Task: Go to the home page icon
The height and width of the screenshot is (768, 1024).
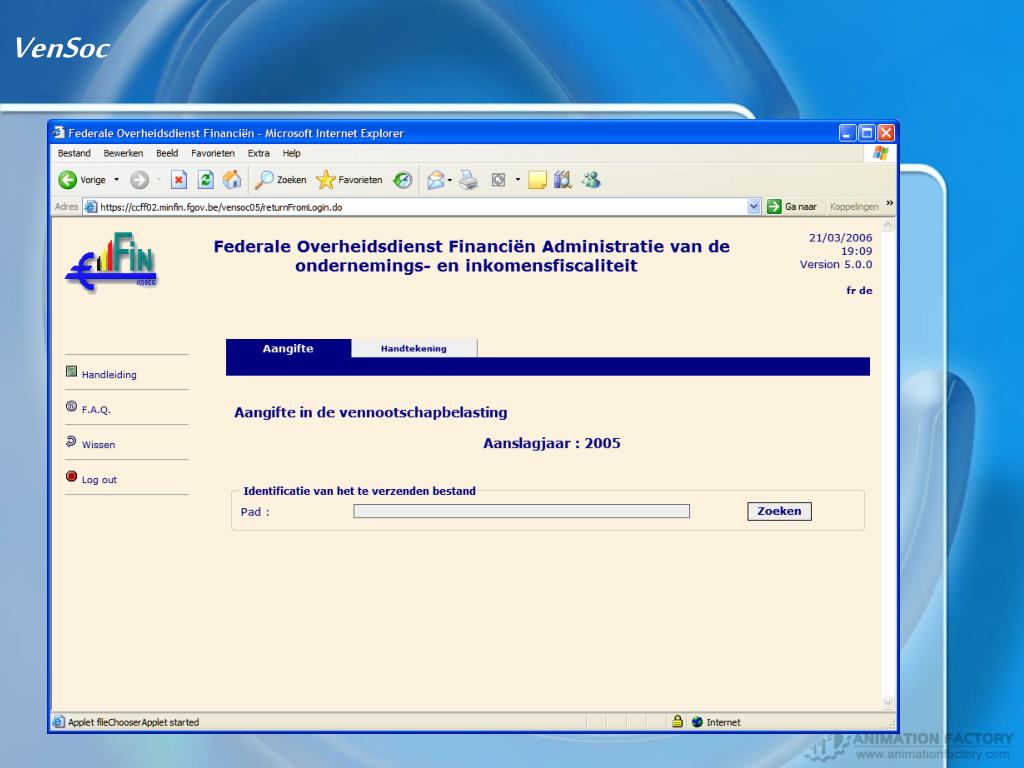Action: click(x=232, y=180)
